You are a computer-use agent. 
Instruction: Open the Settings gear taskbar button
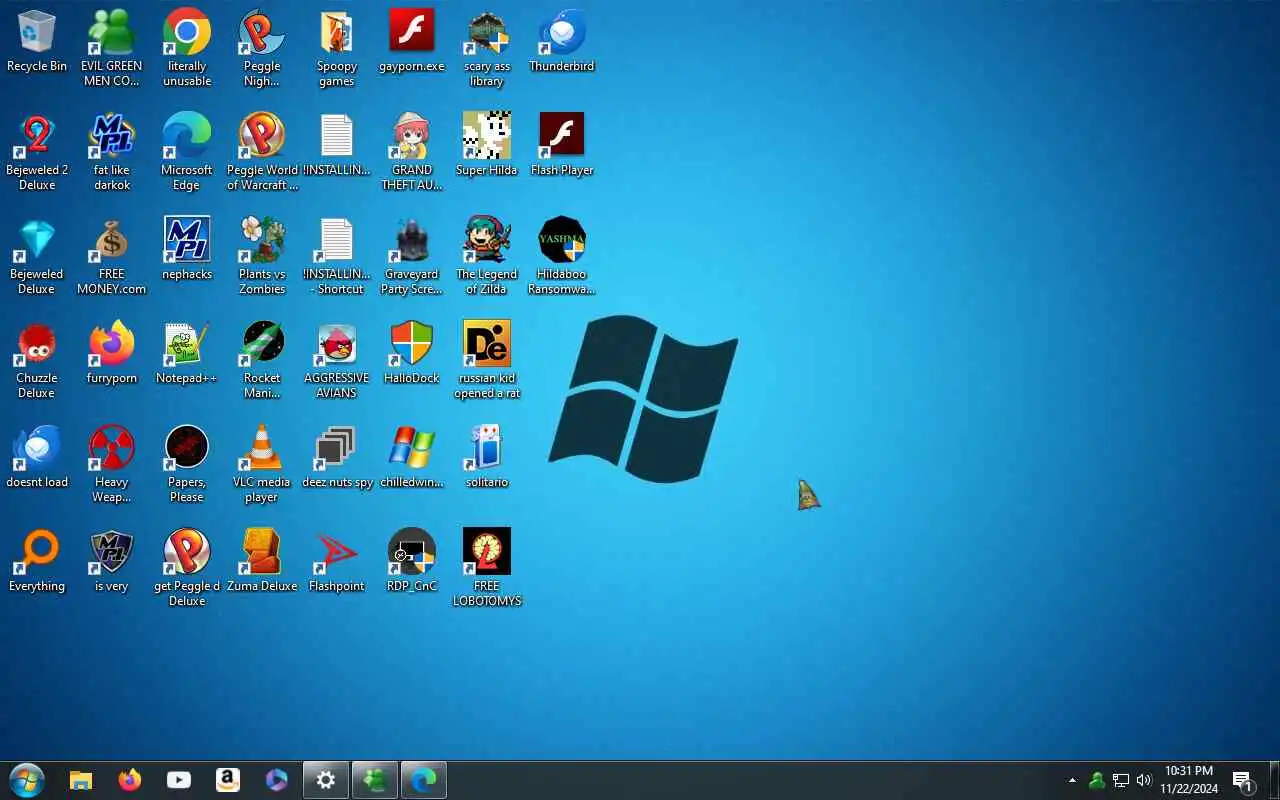tap(326, 780)
